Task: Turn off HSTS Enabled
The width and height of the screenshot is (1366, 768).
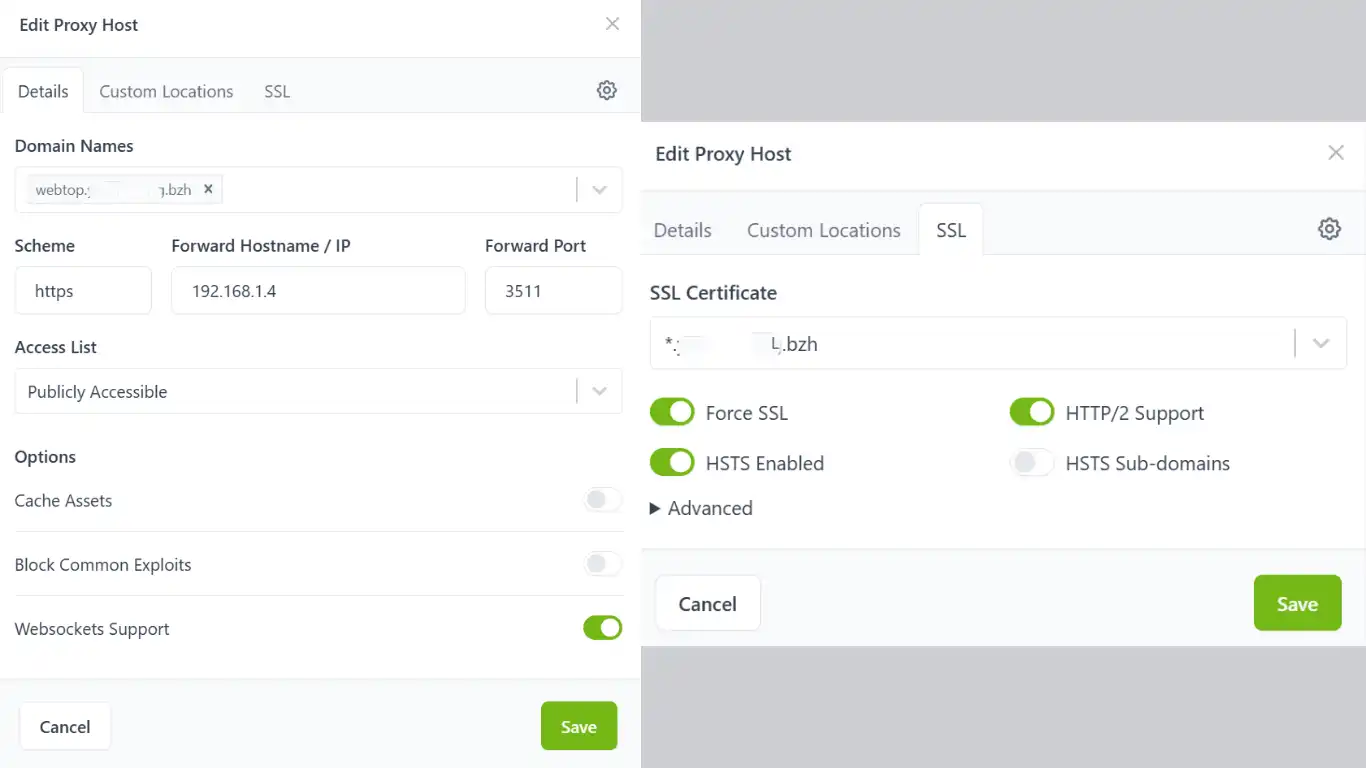Action: pos(672,462)
